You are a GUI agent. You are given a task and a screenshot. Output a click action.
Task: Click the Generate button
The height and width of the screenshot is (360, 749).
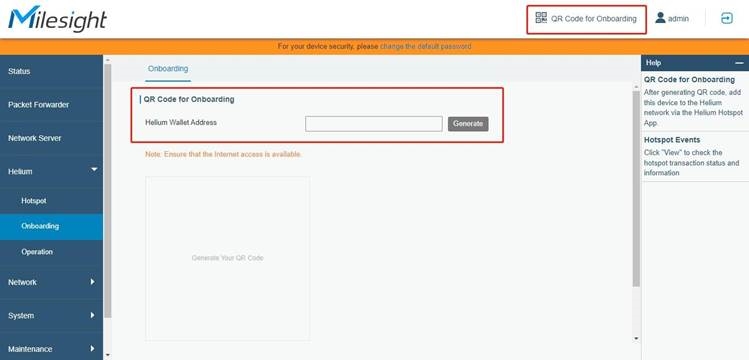[468, 124]
